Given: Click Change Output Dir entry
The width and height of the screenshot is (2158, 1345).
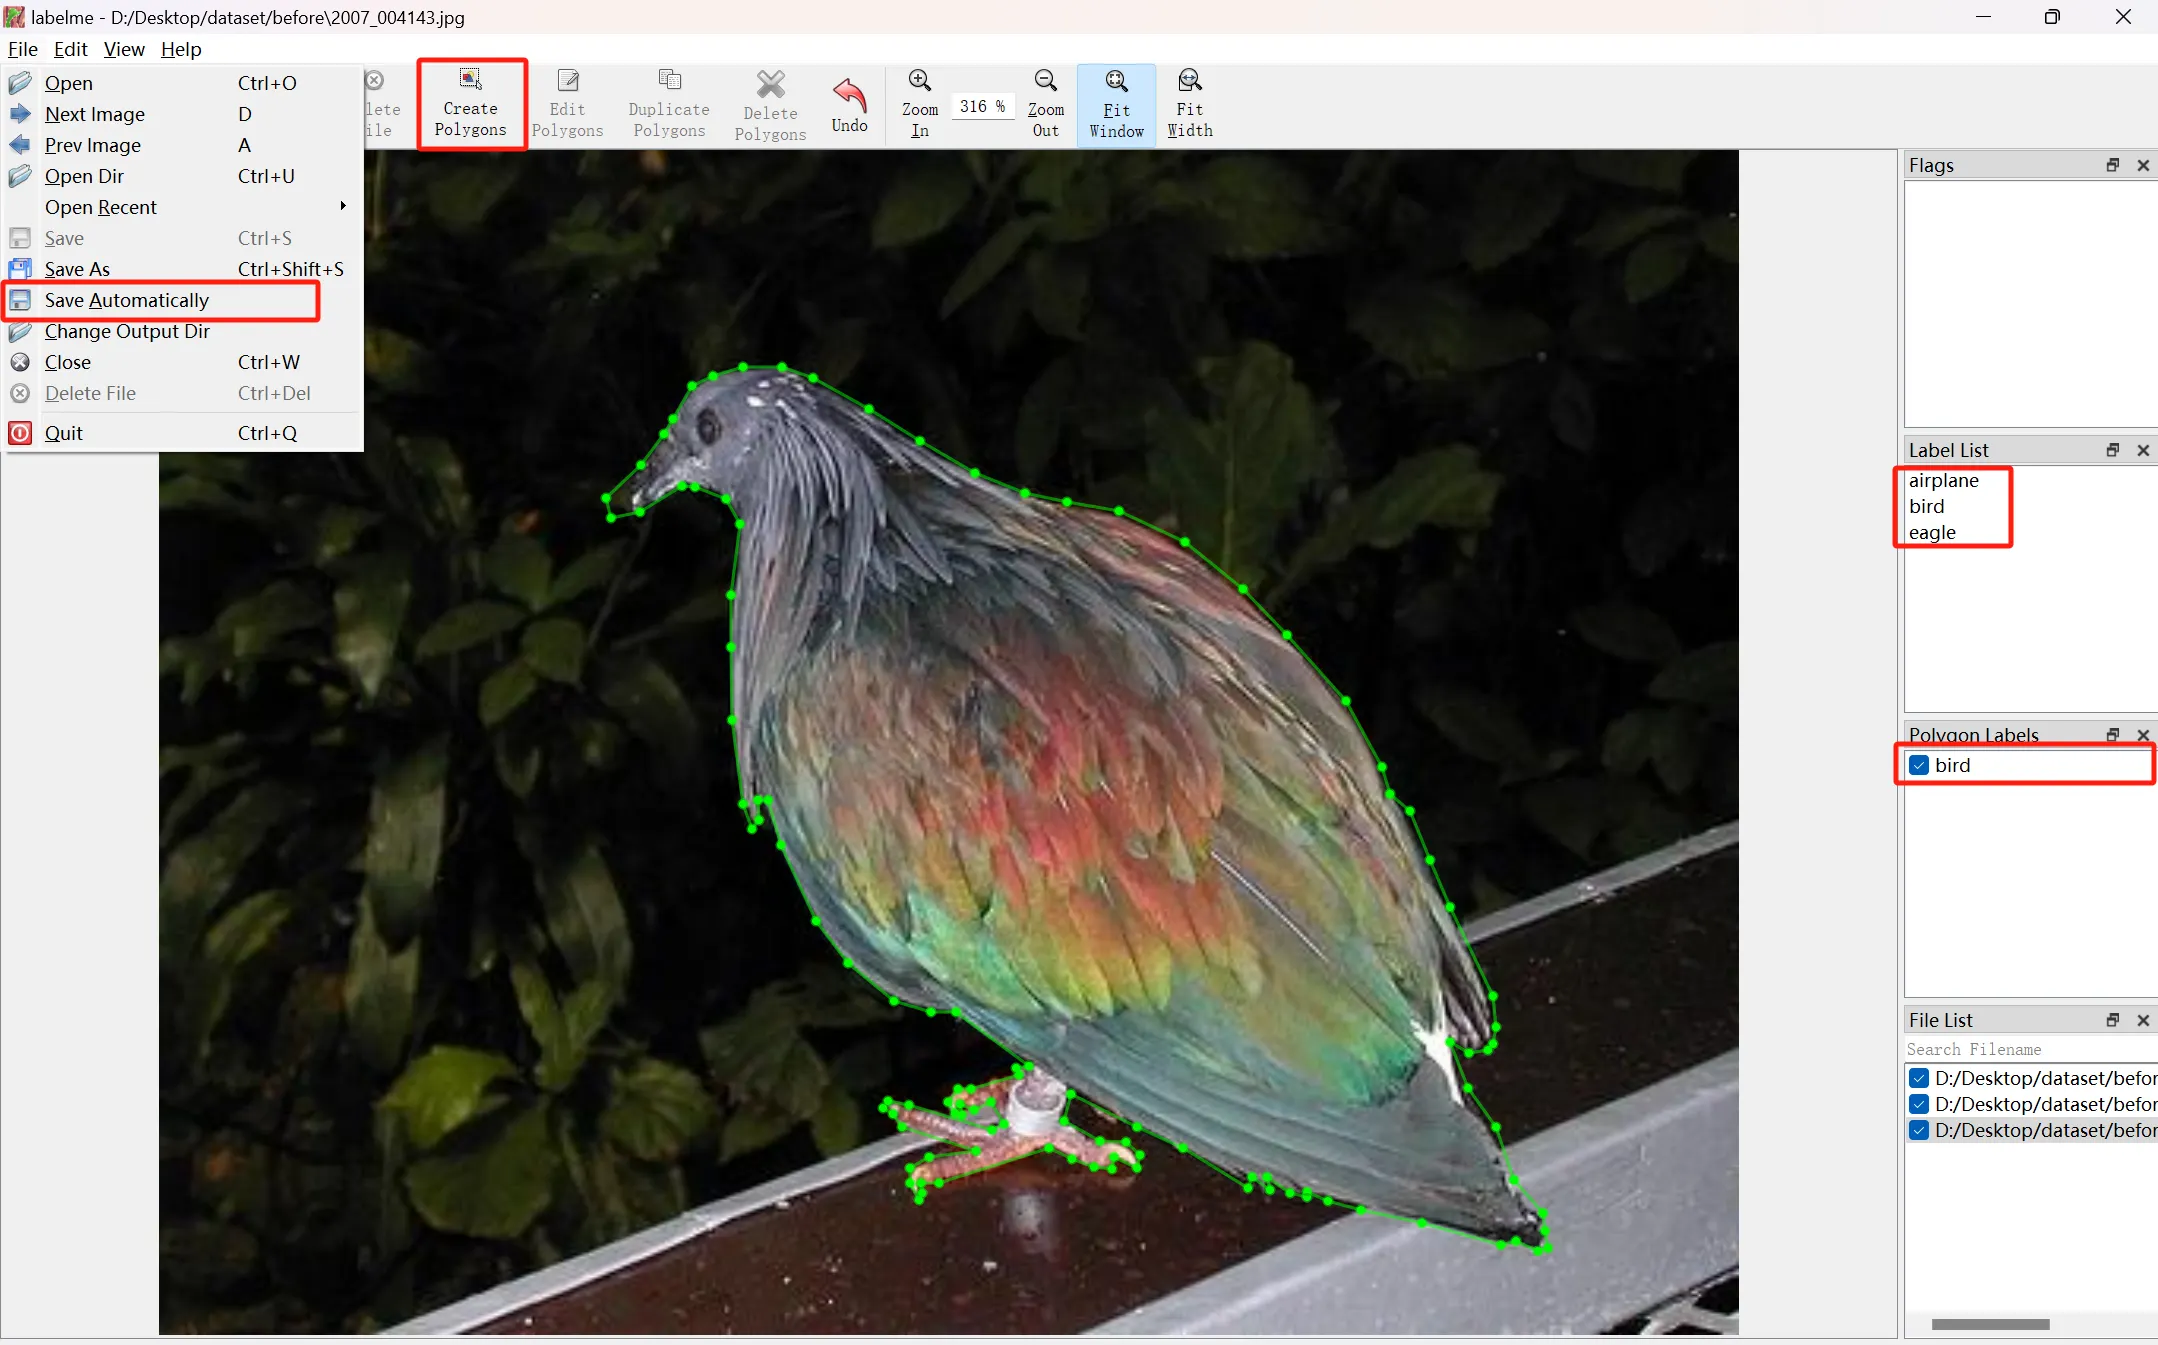Looking at the screenshot, I should (127, 331).
